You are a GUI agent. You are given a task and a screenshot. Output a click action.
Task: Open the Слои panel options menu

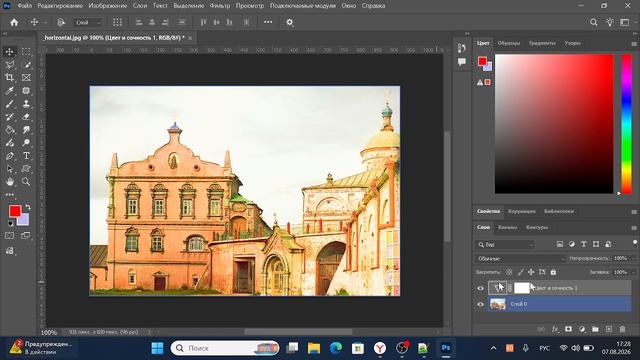[x=634, y=228]
